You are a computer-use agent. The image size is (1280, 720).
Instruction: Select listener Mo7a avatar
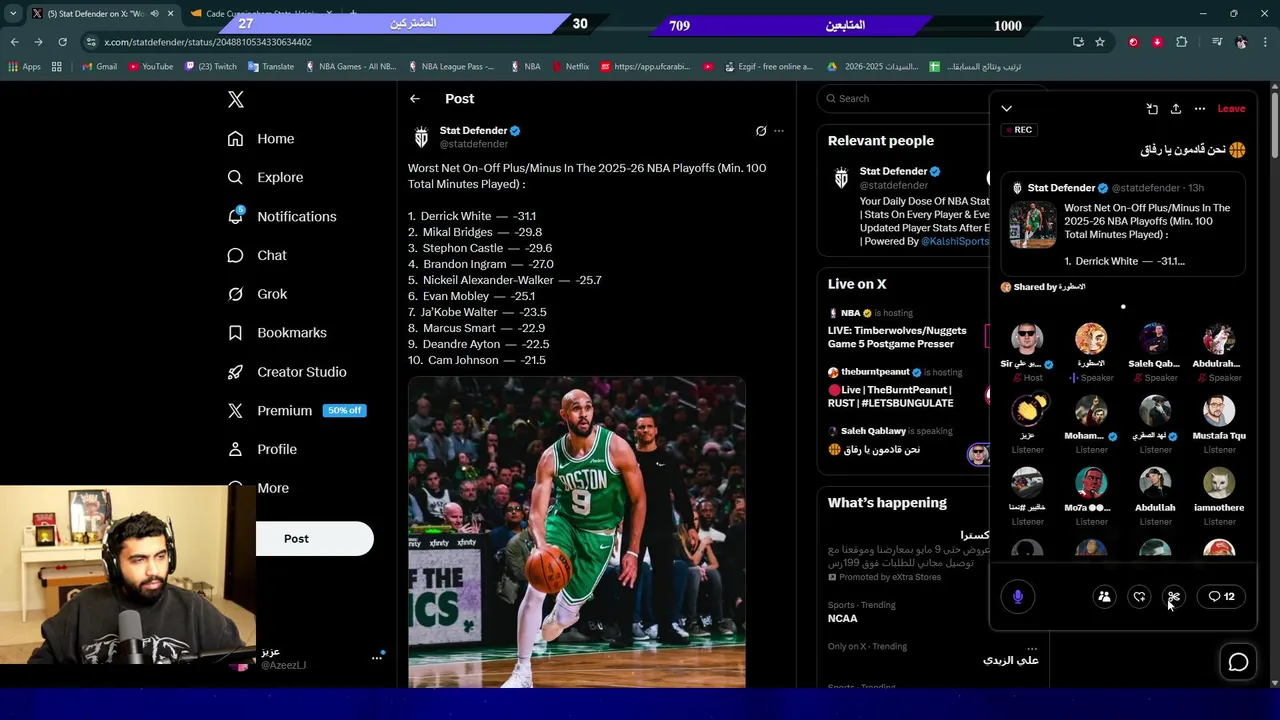(x=1091, y=483)
